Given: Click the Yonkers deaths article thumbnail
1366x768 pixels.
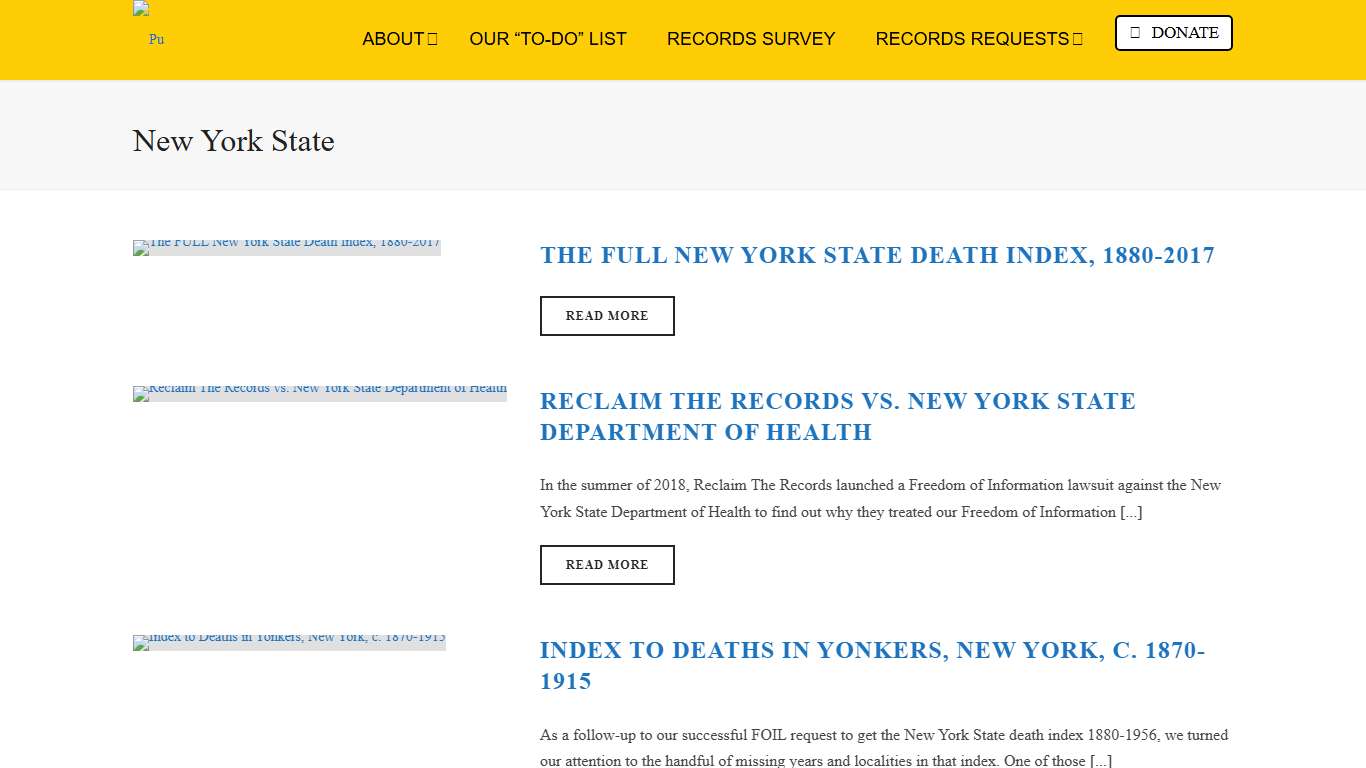Looking at the screenshot, I should pos(289,642).
